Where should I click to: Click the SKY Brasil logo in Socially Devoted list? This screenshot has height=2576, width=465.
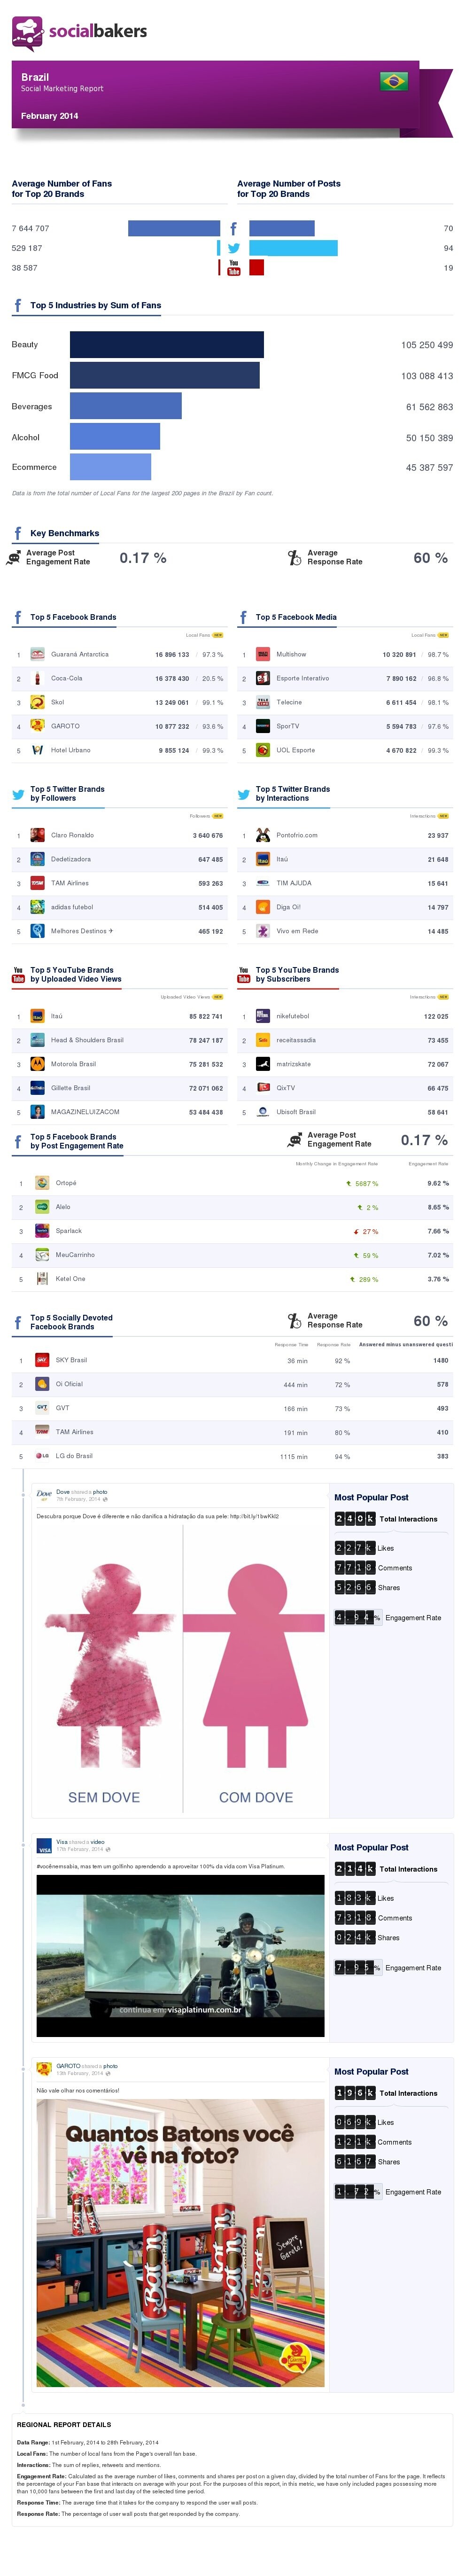(x=42, y=1360)
